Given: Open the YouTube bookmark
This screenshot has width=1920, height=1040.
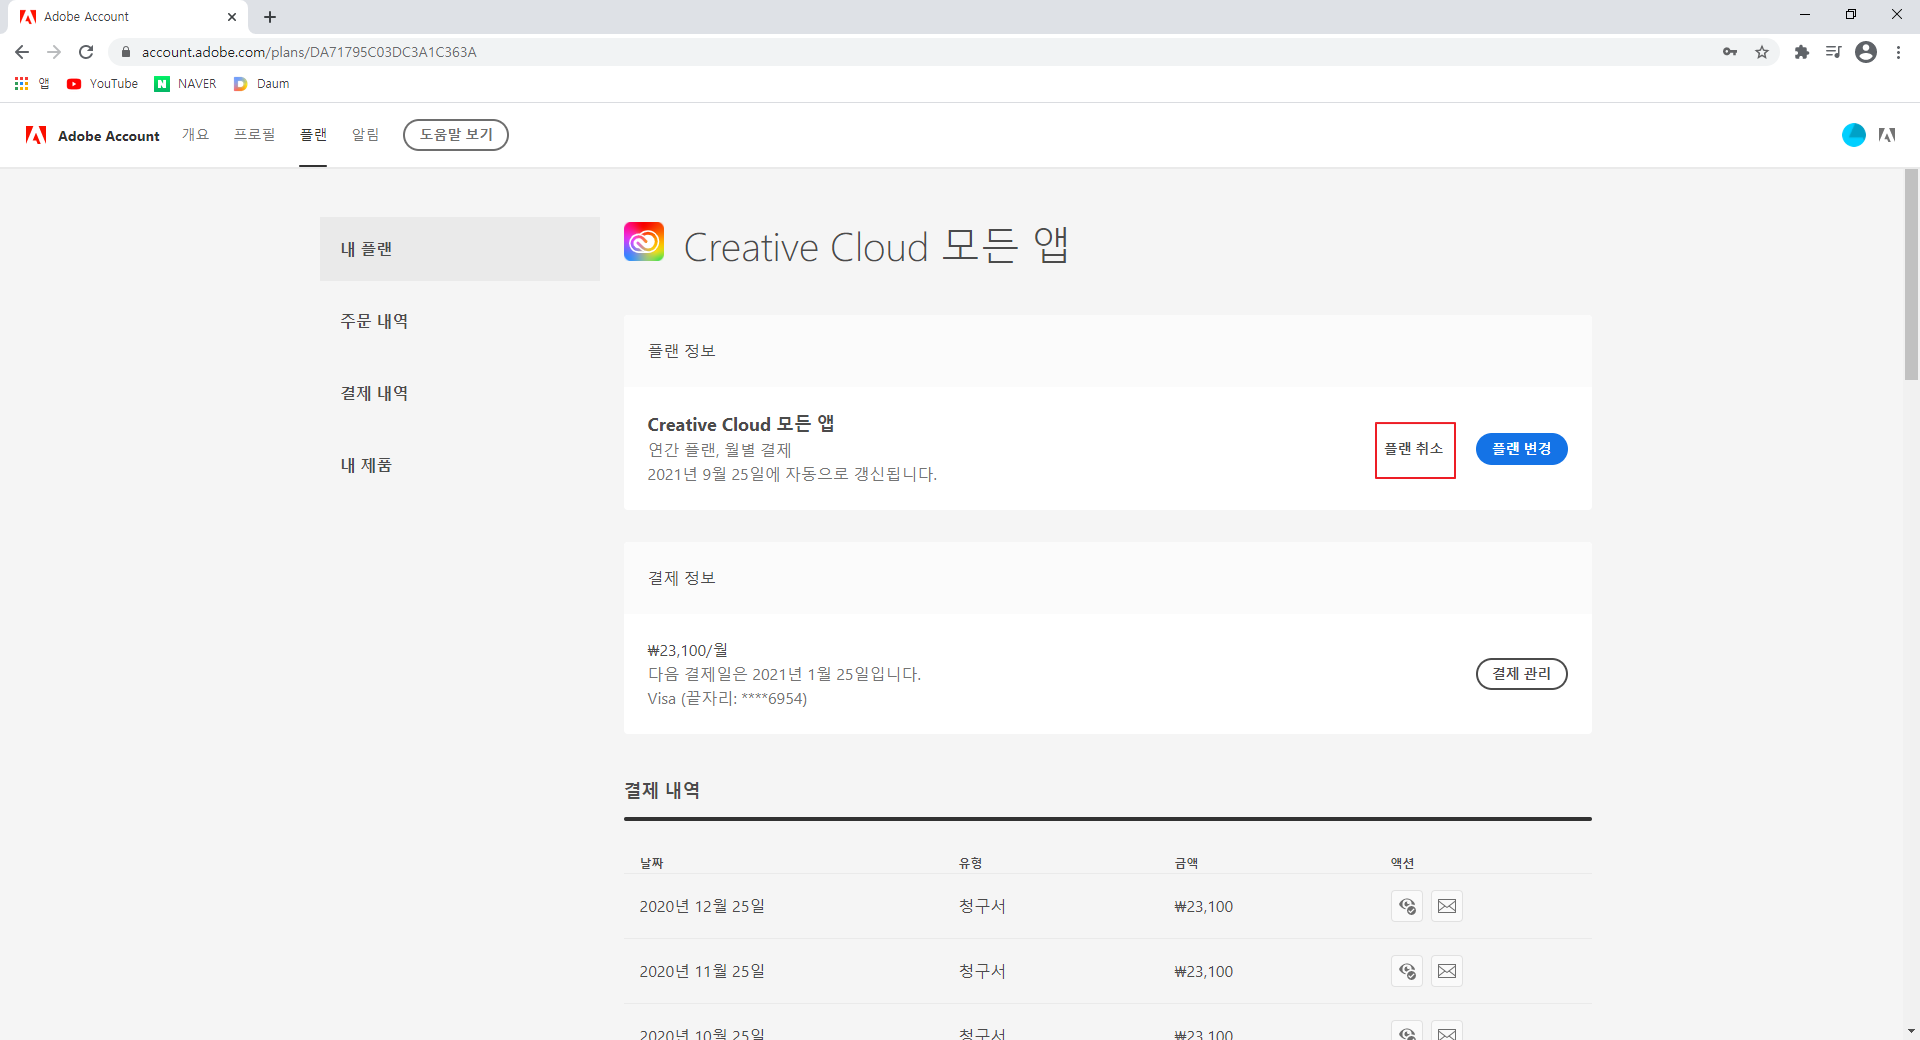Looking at the screenshot, I should [102, 84].
